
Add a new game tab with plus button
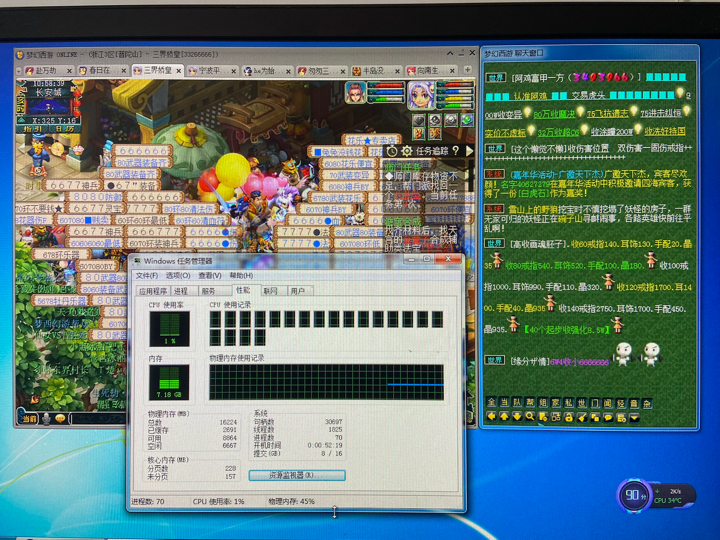click(x=467, y=70)
